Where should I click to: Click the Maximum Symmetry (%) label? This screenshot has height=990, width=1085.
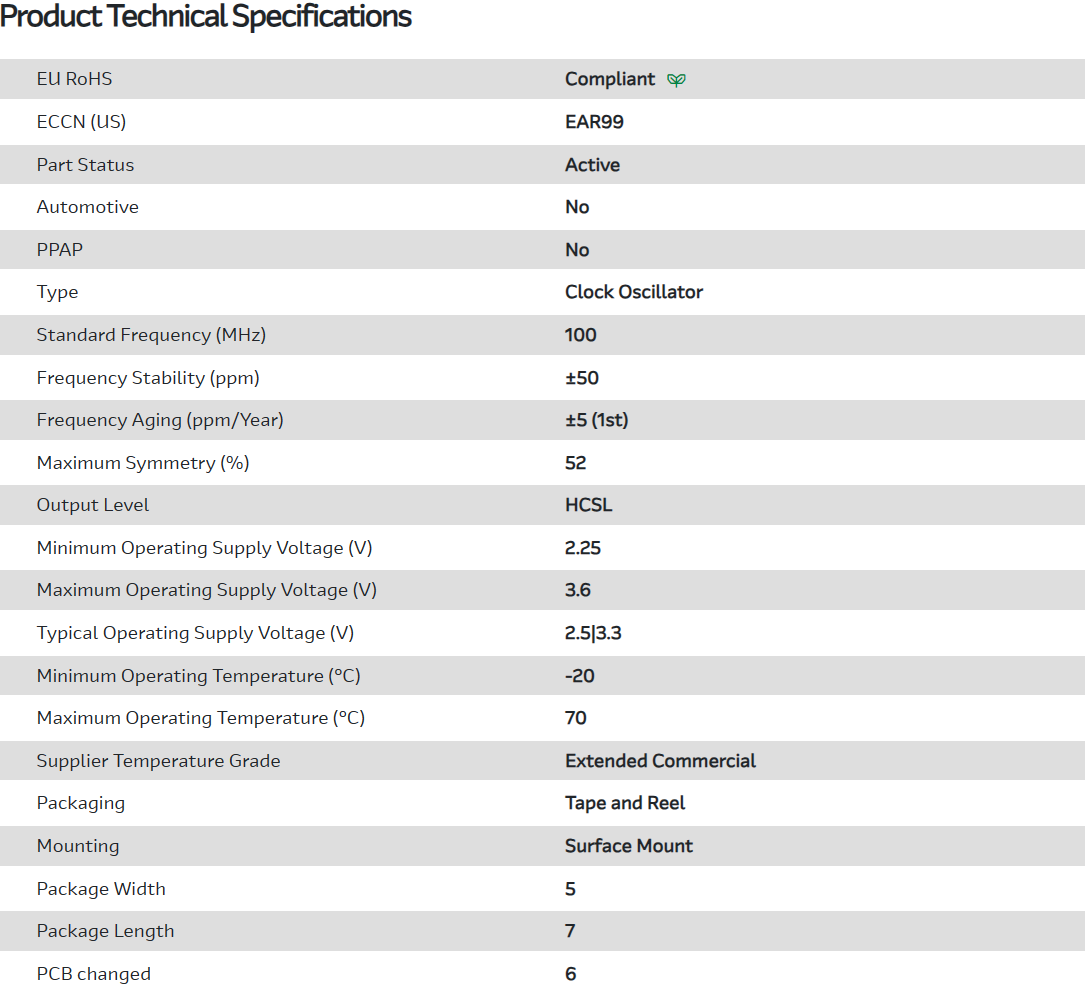pos(143,463)
